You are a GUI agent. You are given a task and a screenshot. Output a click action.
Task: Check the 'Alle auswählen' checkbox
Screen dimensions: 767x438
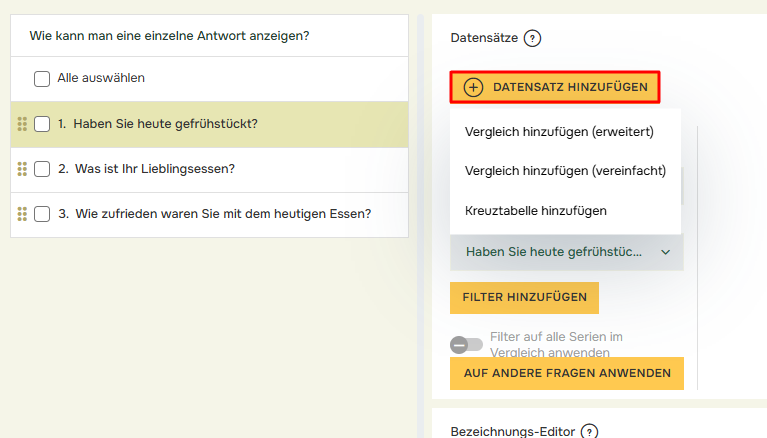click(x=42, y=78)
